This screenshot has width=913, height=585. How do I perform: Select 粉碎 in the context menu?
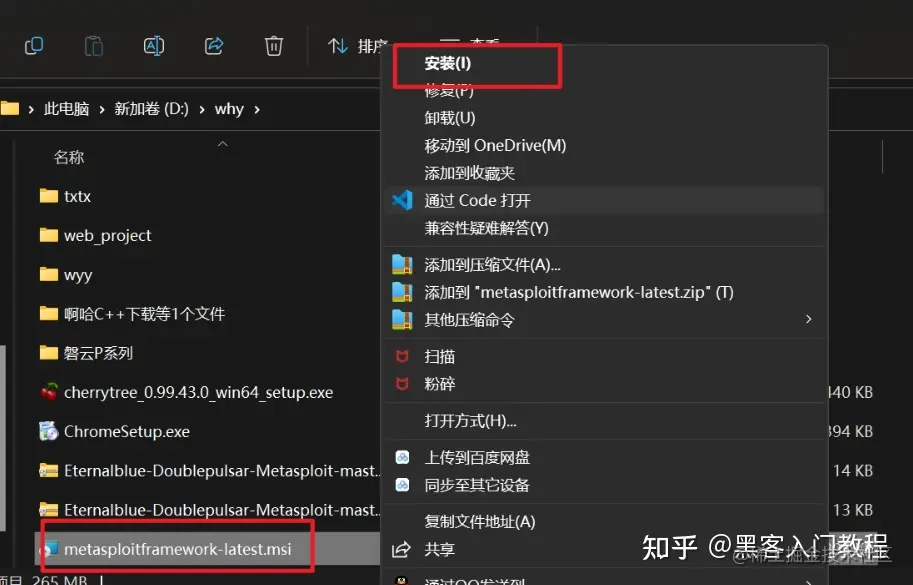pyautogui.click(x=440, y=384)
